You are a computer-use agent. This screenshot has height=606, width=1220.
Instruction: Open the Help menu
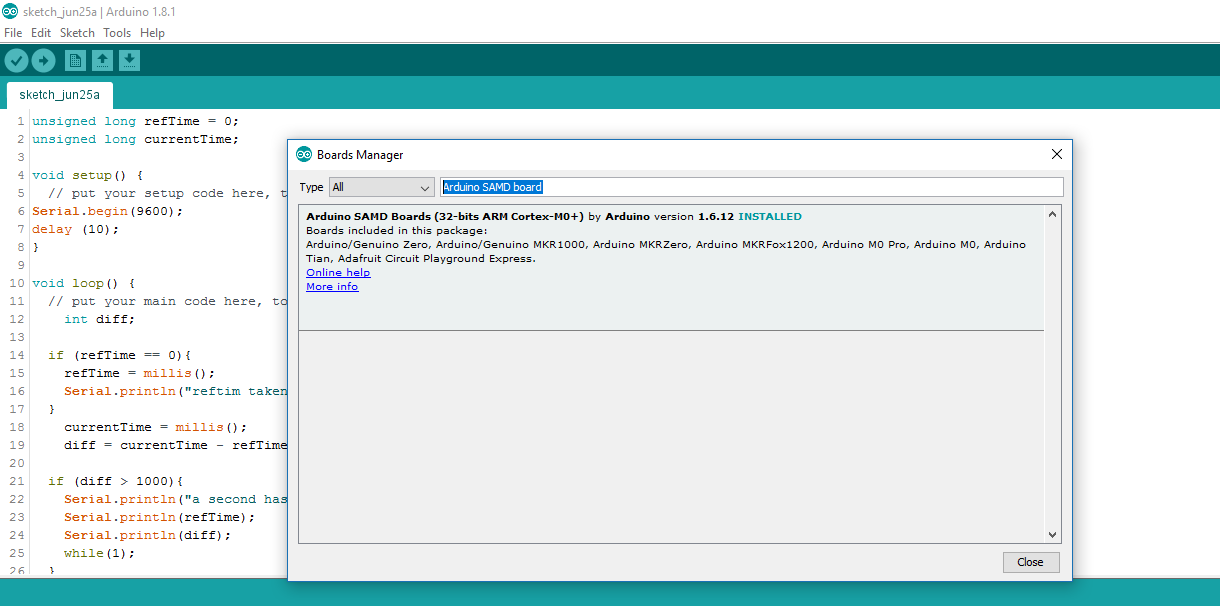pyautogui.click(x=152, y=33)
